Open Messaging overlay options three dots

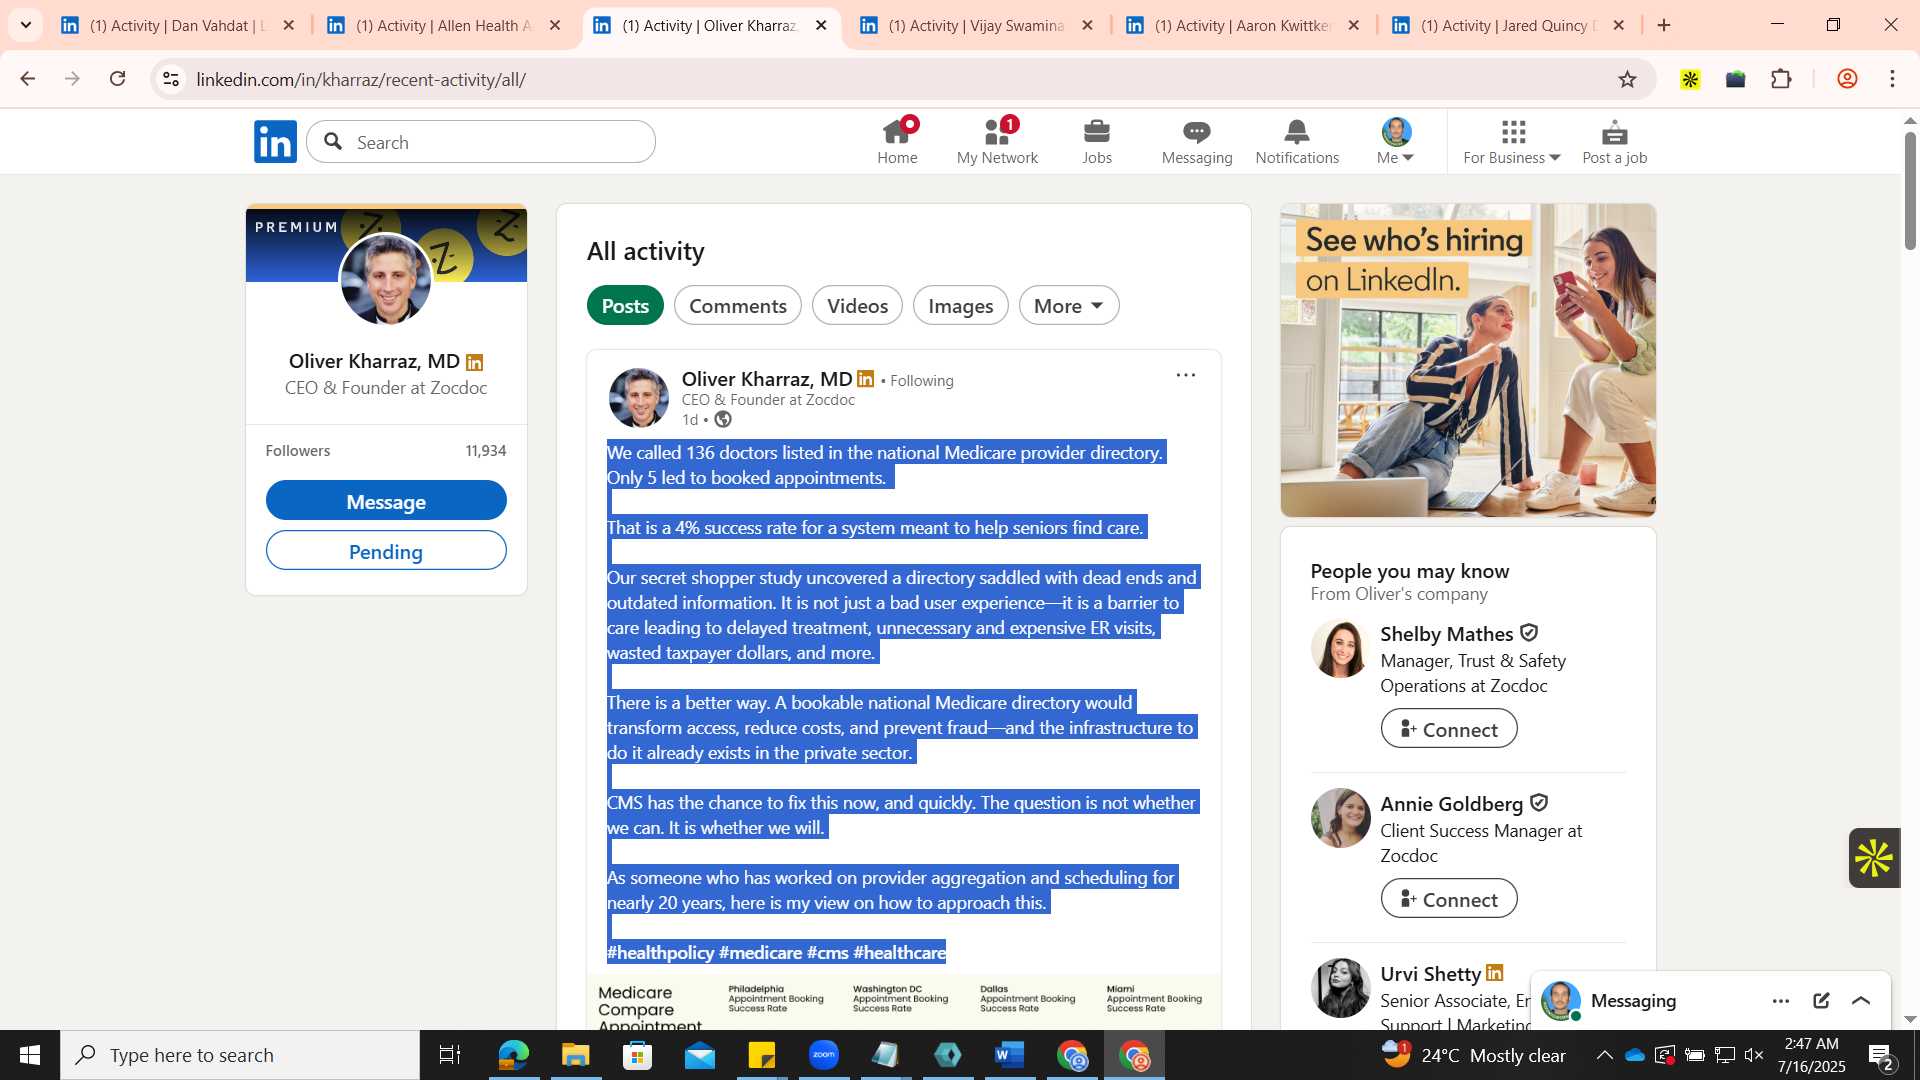(1781, 1001)
